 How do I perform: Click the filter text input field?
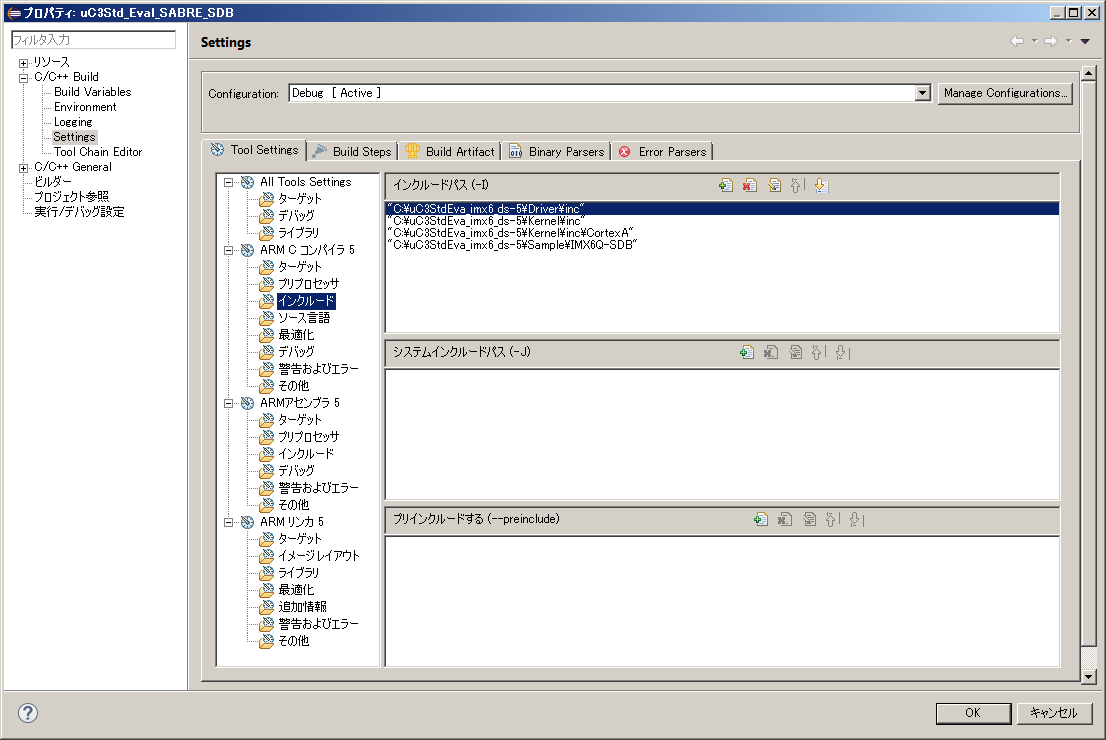tap(93, 40)
